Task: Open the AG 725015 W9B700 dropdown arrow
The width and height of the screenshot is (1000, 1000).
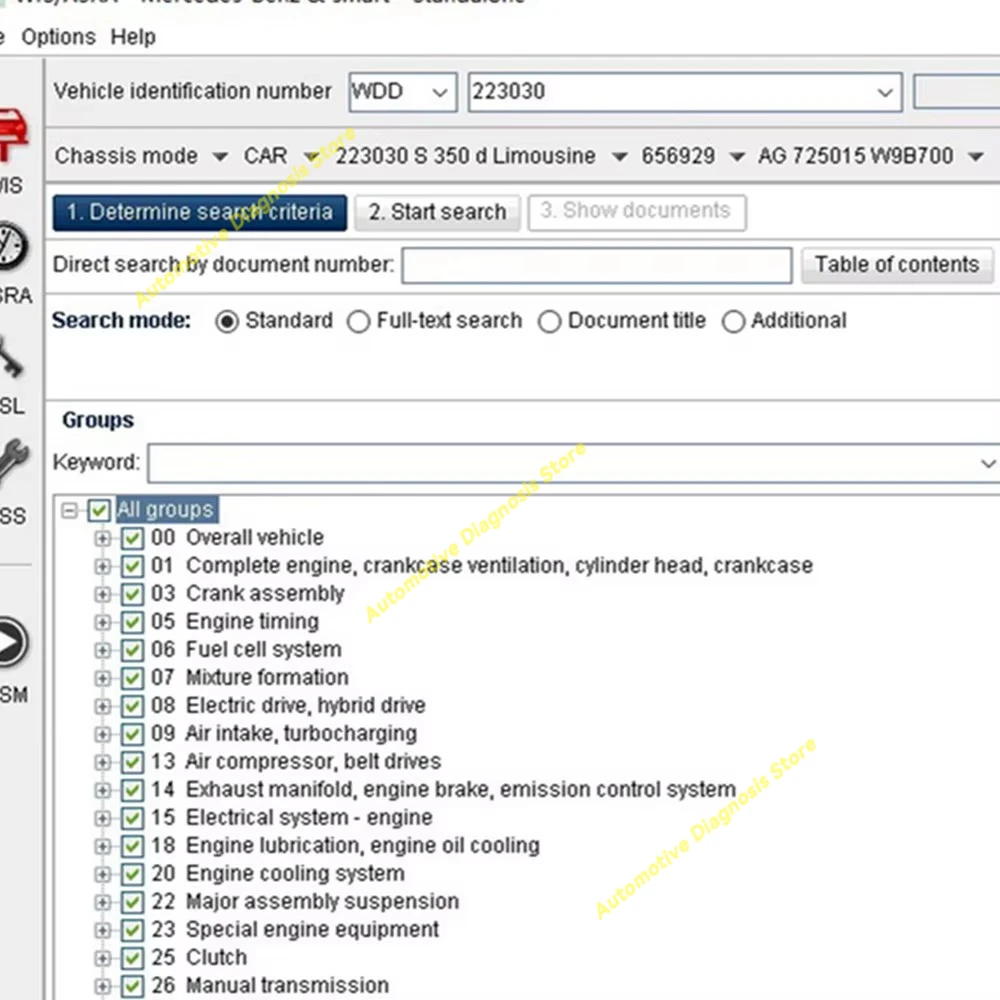Action: 975,156
